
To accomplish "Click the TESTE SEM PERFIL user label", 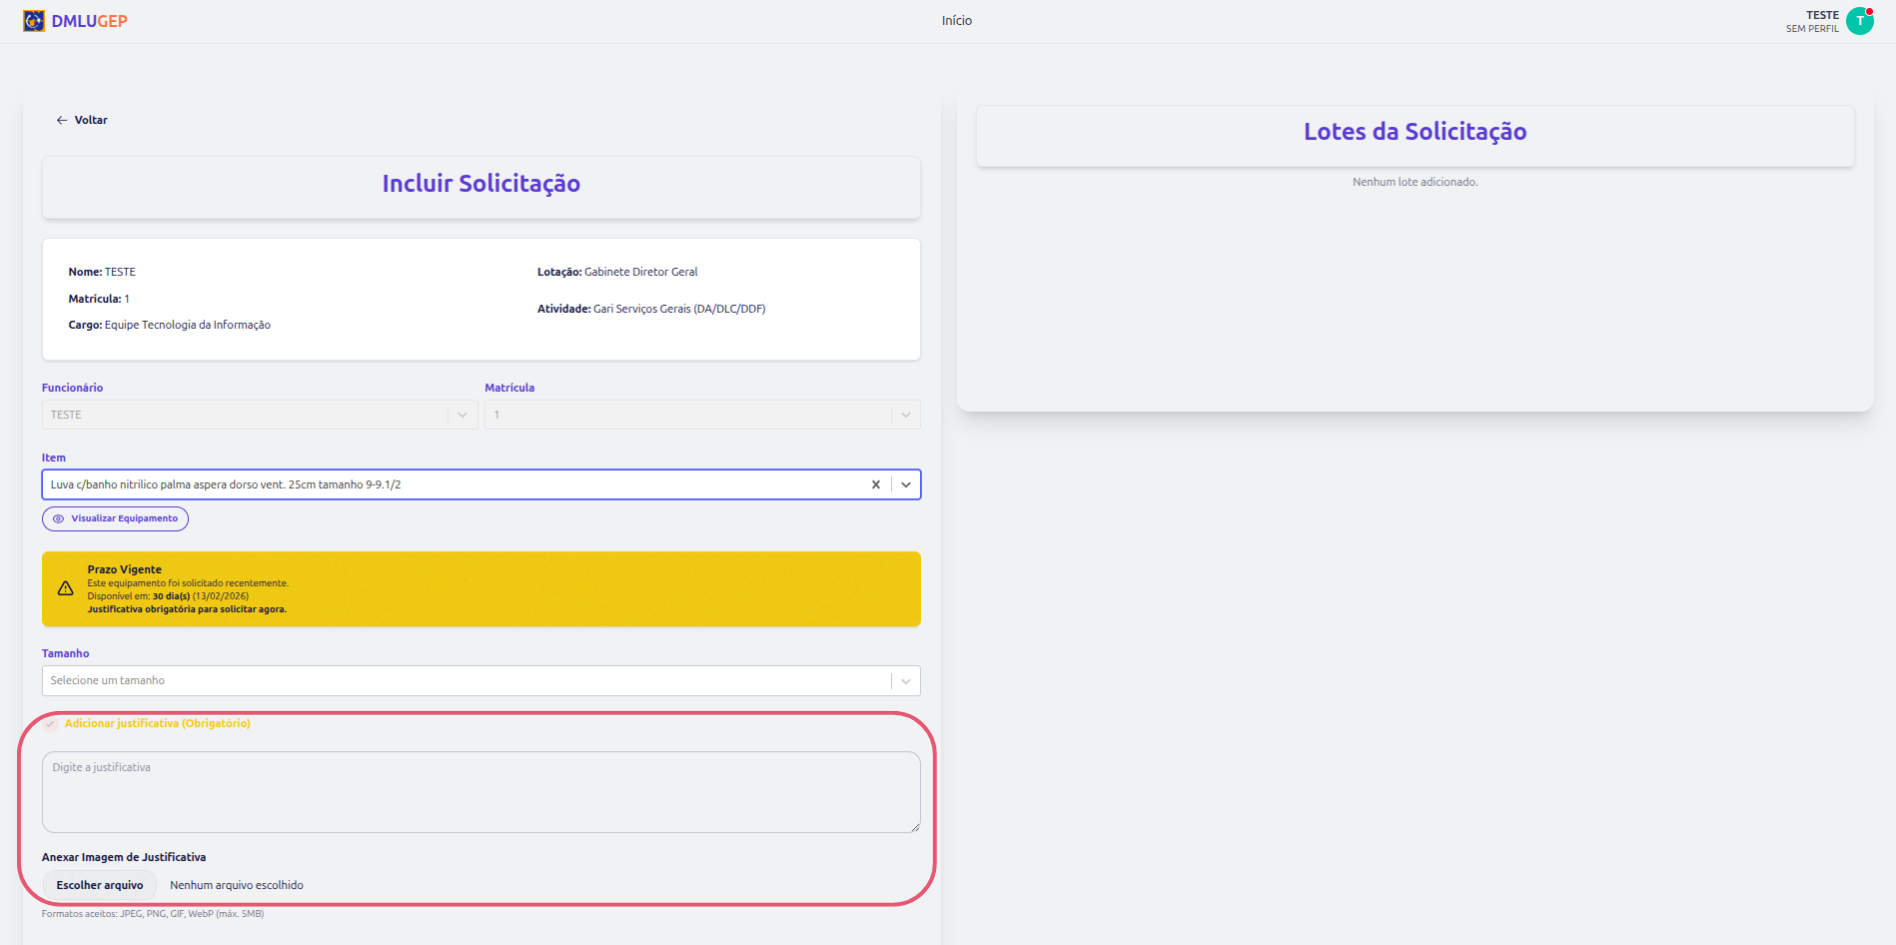I will pyautogui.click(x=1812, y=21).
